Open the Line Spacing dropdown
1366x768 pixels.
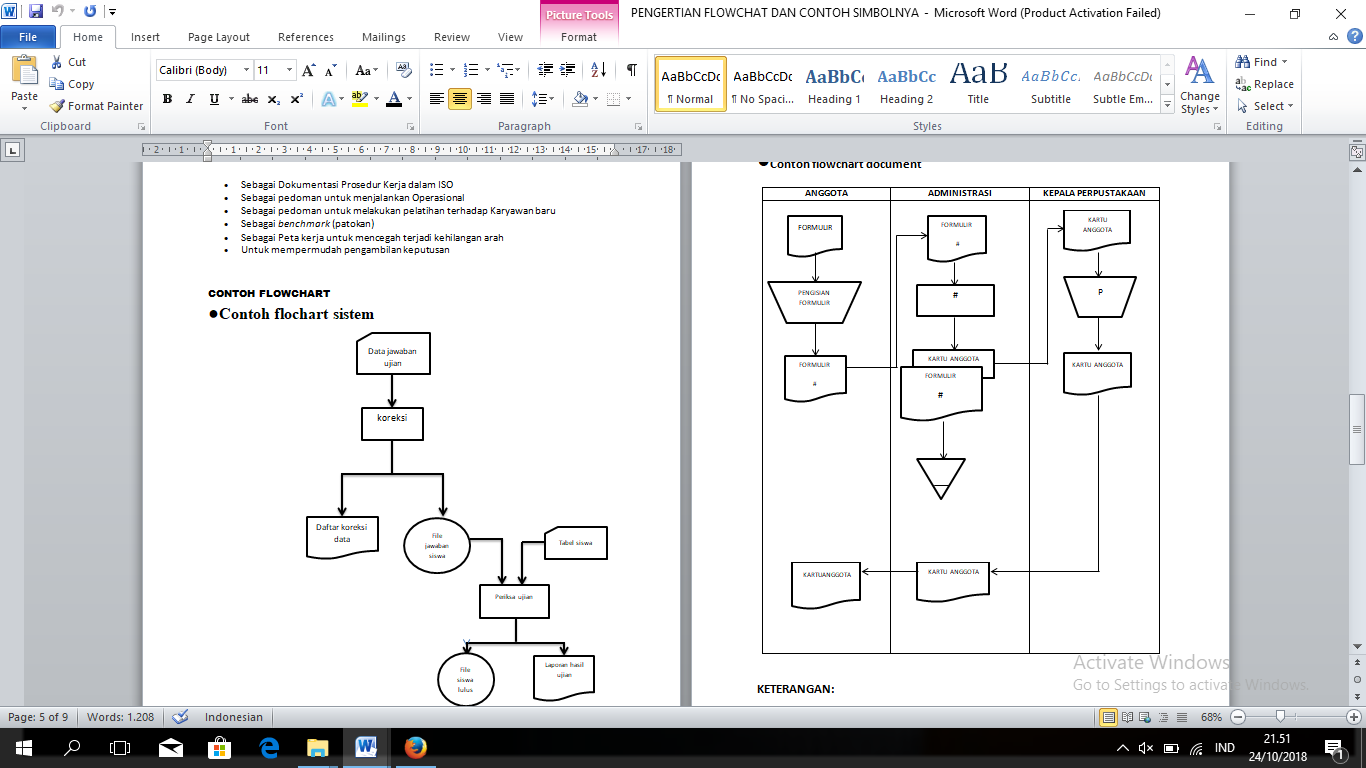(540, 99)
